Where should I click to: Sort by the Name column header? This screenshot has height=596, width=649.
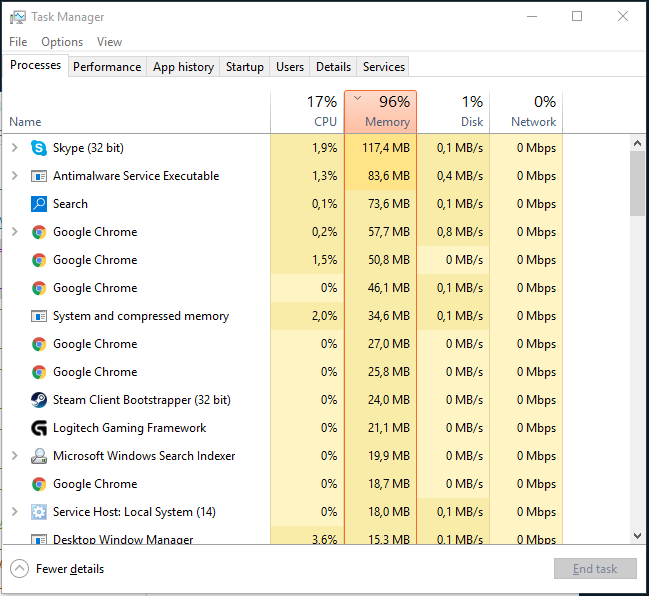point(137,112)
